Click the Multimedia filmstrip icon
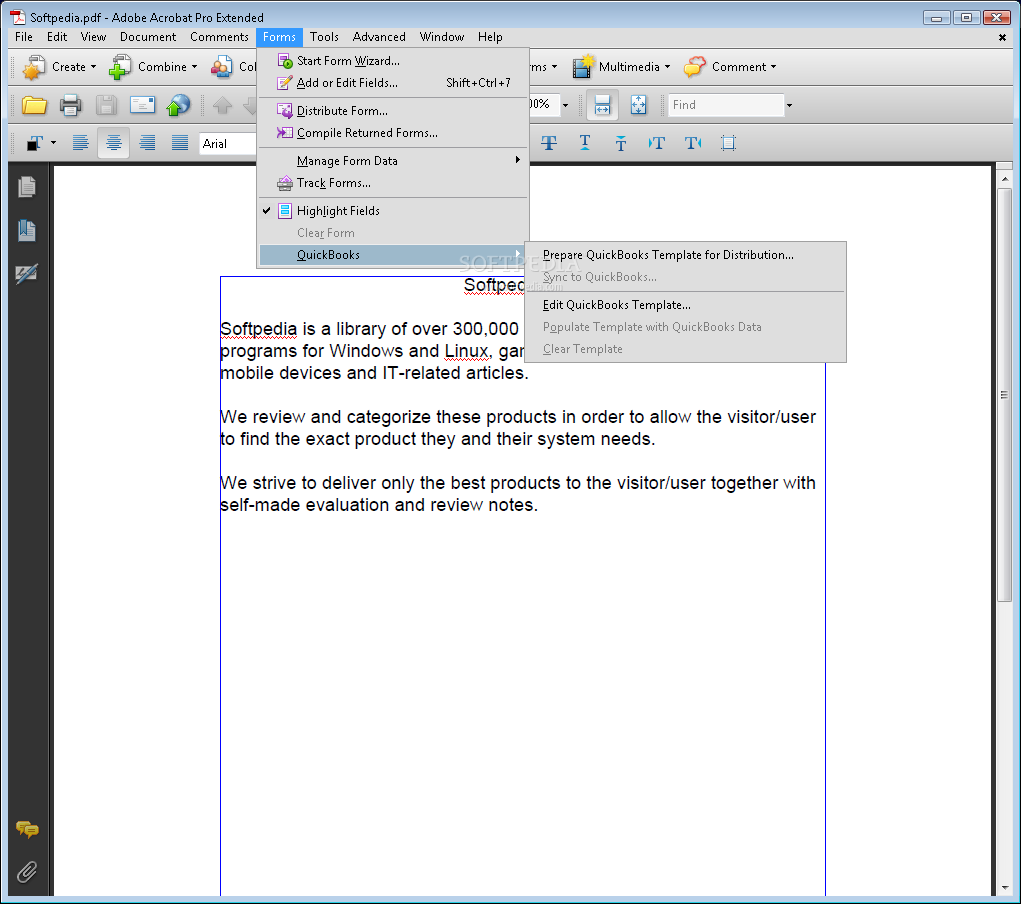 coord(583,66)
